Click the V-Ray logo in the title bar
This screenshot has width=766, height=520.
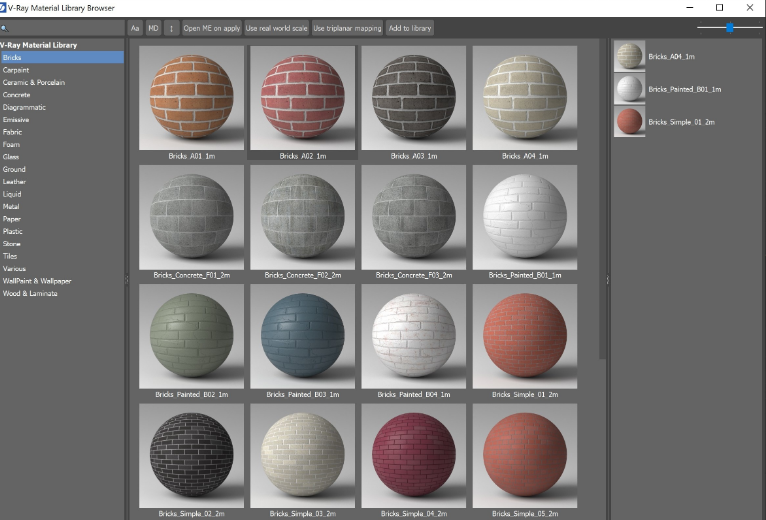3,8
